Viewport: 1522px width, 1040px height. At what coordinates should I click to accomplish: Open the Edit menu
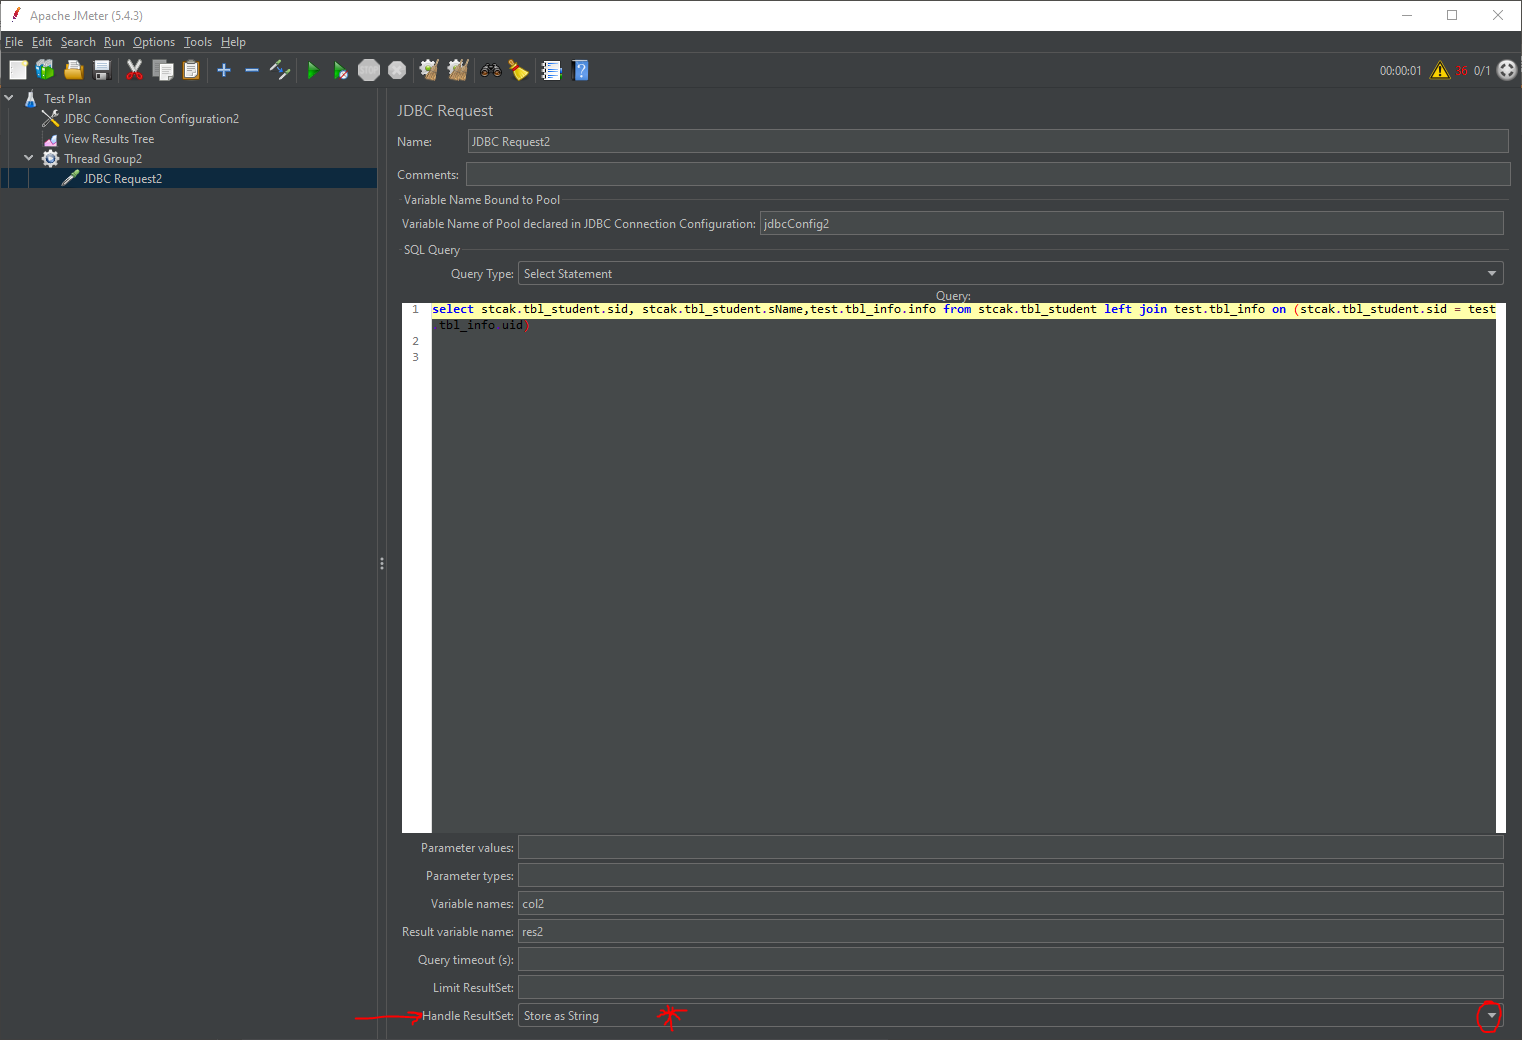pos(42,42)
